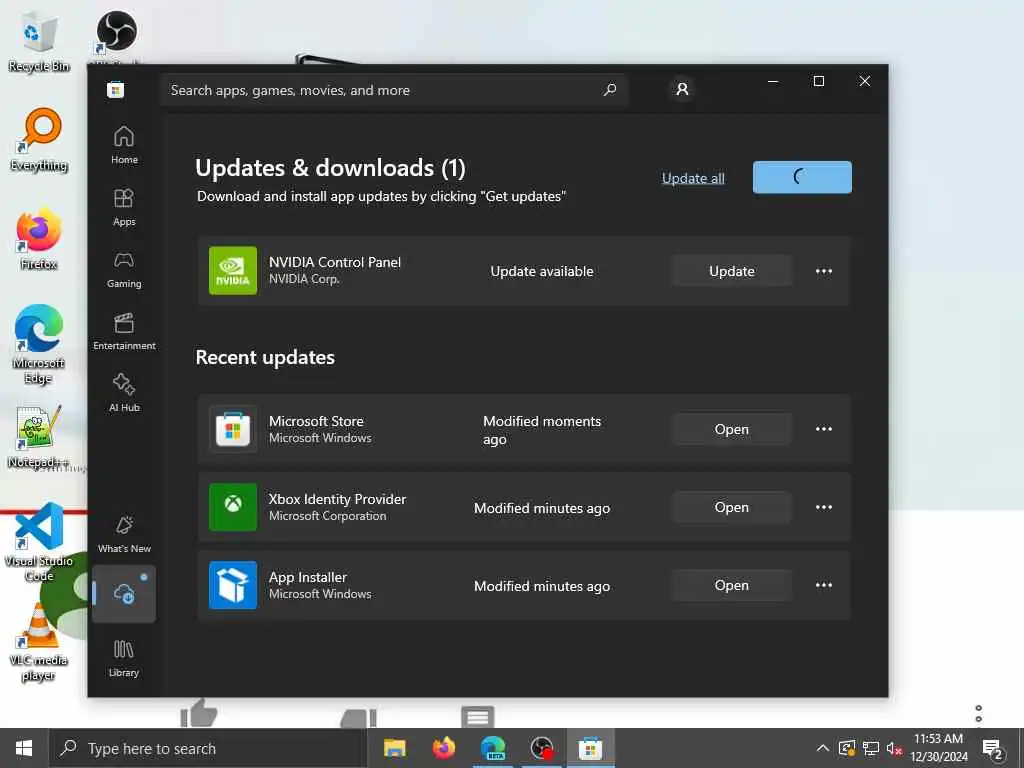
Task: Open the notification center icon
Action: pos(992,748)
